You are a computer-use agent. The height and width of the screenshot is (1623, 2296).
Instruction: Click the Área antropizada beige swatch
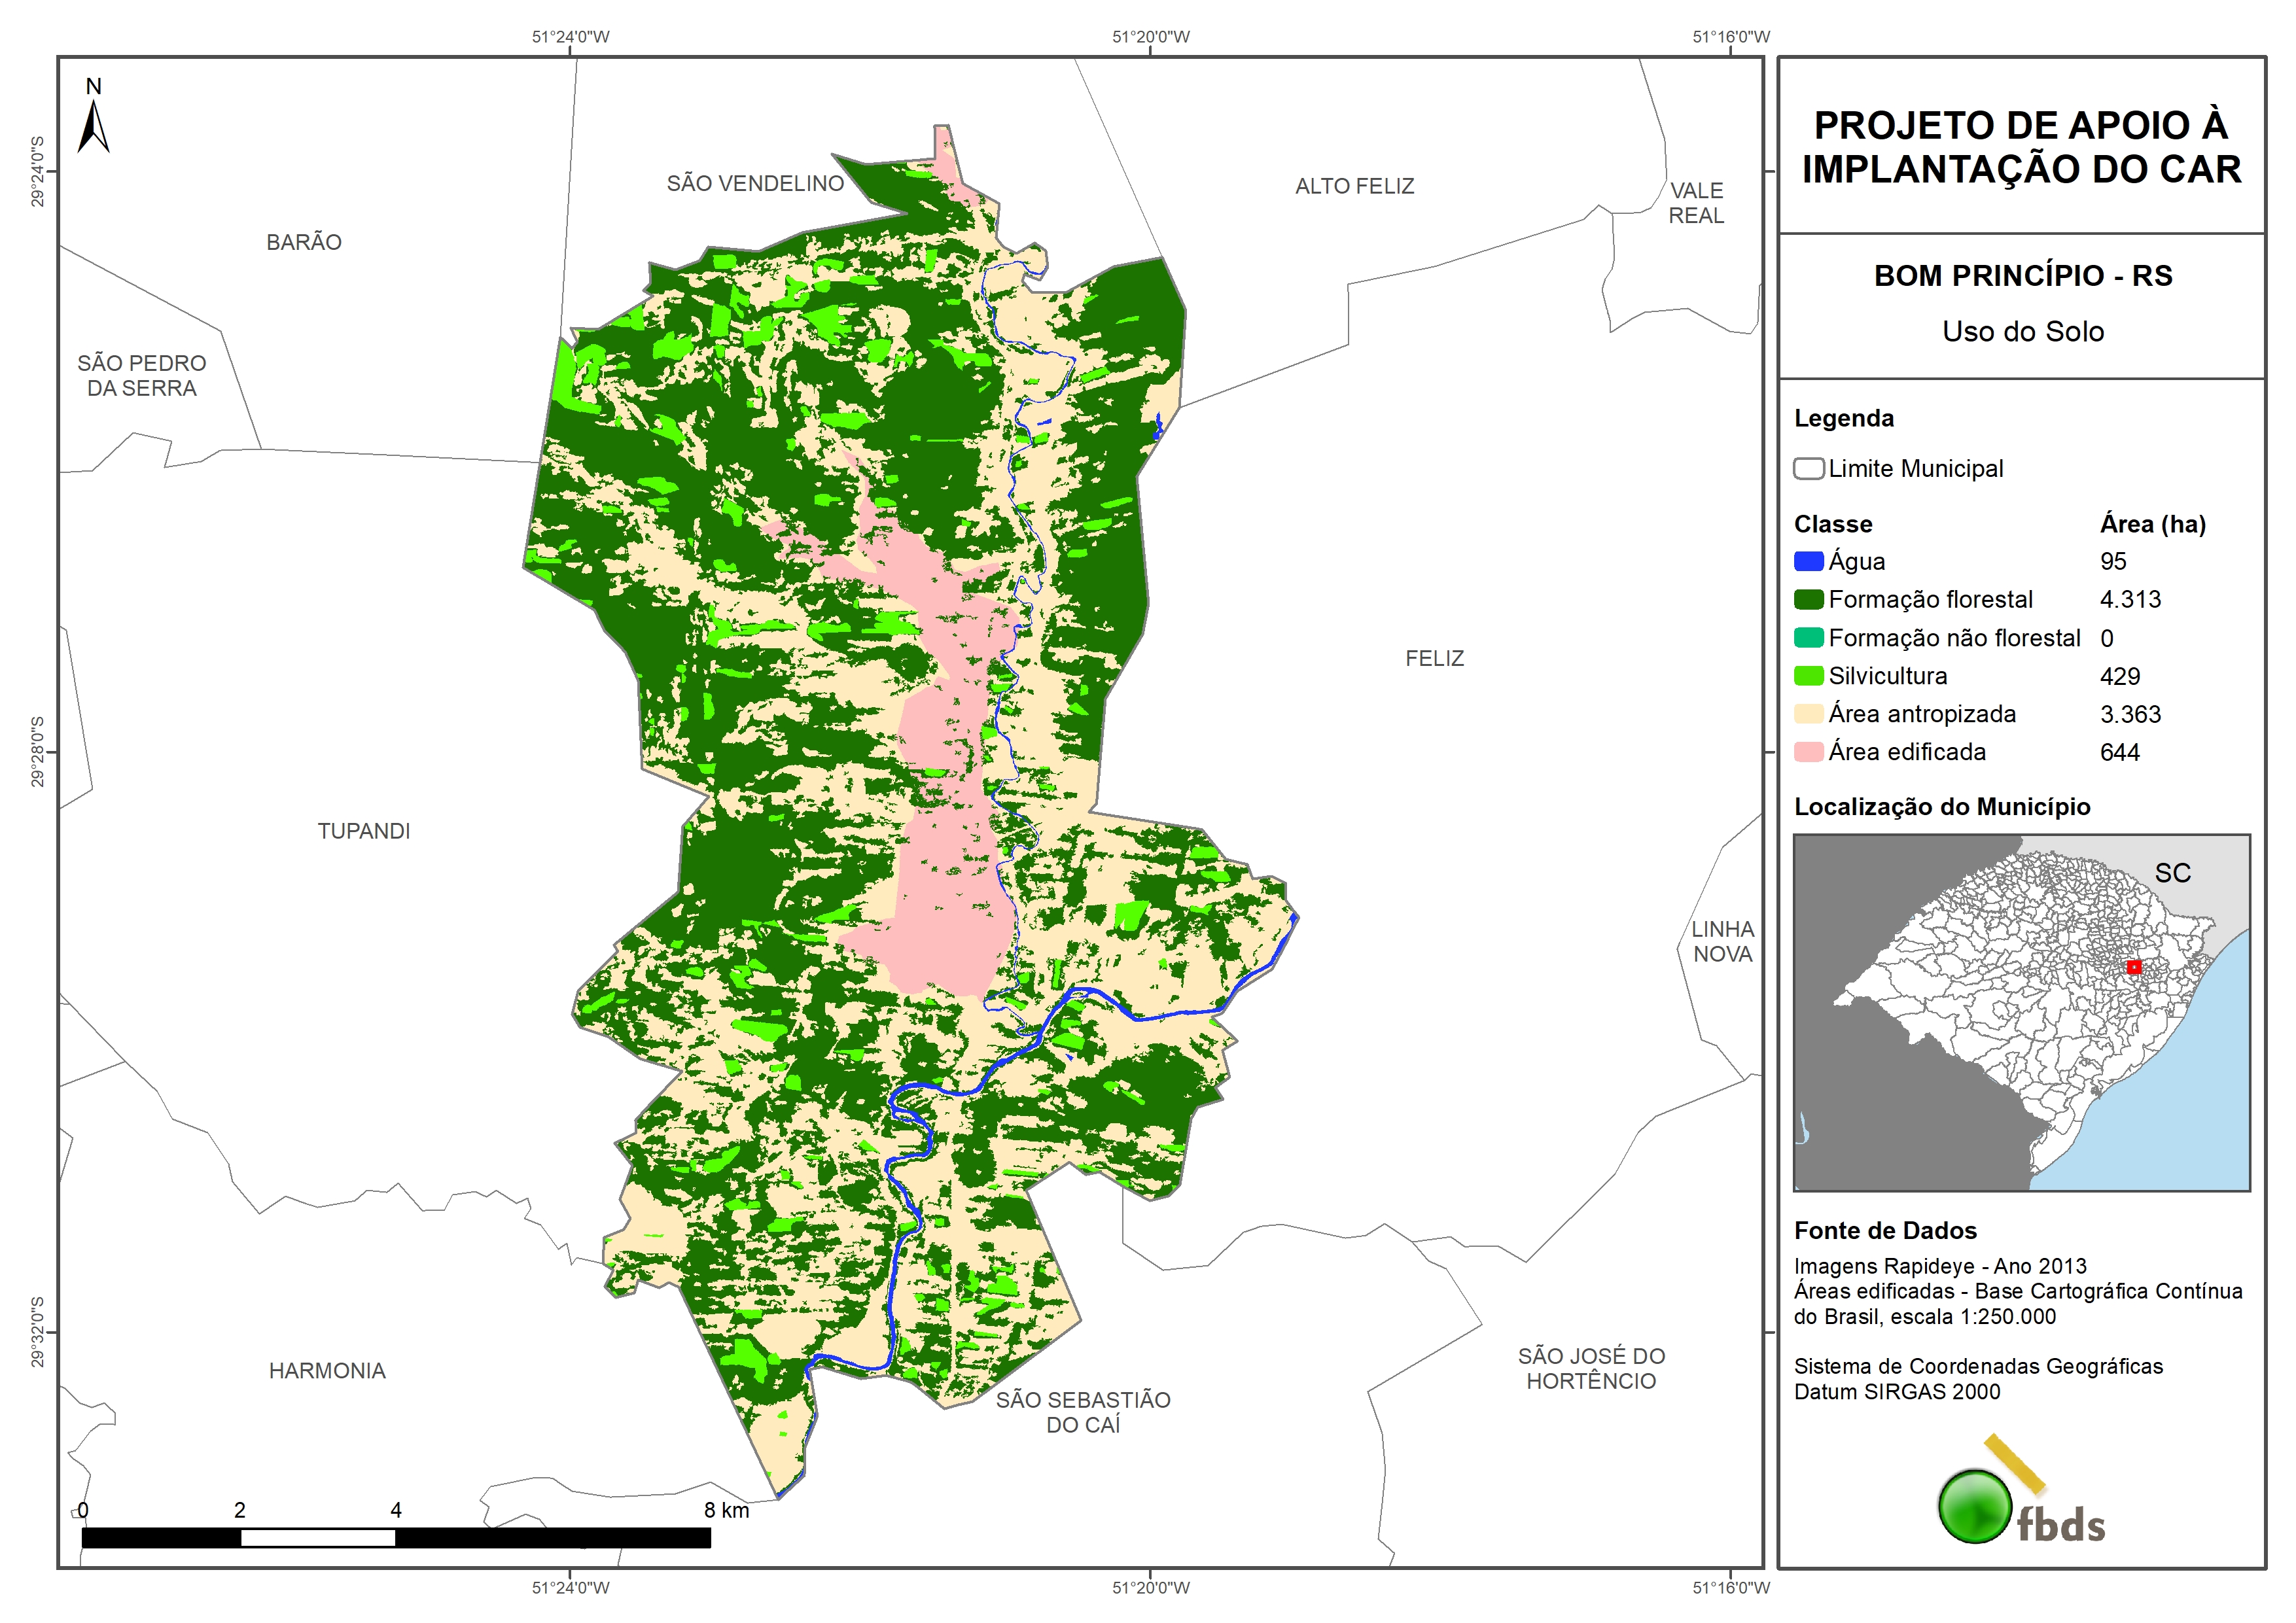(1808, 714)
